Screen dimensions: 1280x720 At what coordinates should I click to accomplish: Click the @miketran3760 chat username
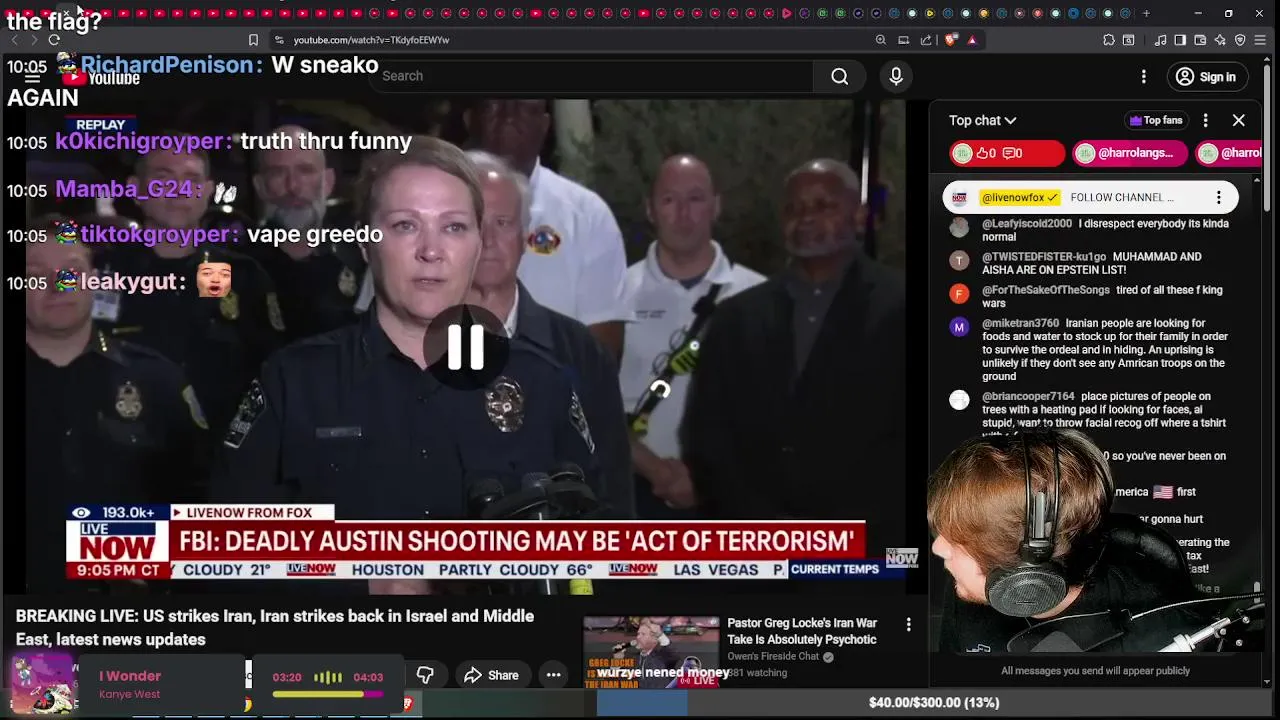pyautogui.click(x=1020, y=323)
